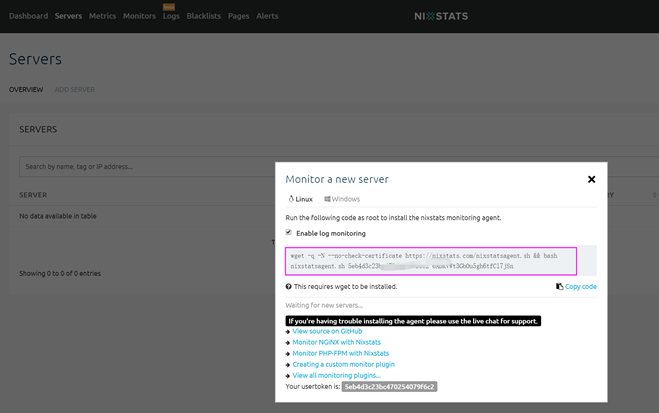Open Alerts in top navigation
Viewport: 659px width, 413px height.
point(267,16)
